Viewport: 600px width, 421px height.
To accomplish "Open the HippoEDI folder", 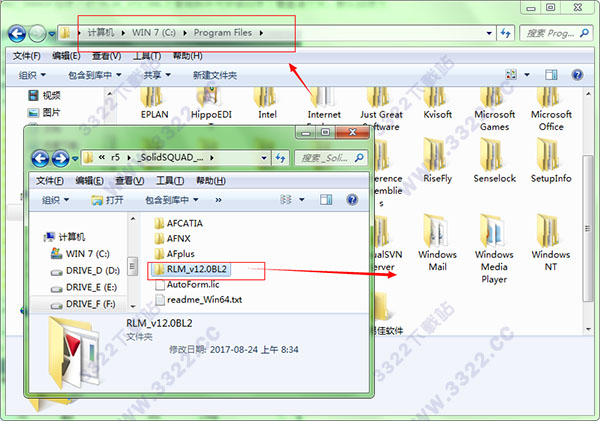I will click(x=211, y=103).
